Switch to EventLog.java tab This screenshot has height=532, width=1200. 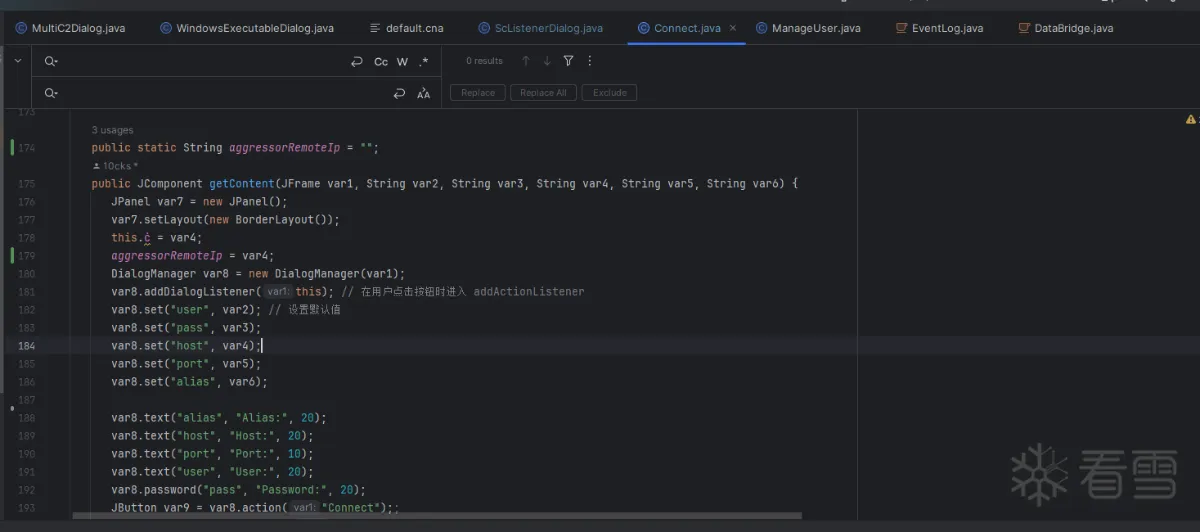click(x=938, y=28)
